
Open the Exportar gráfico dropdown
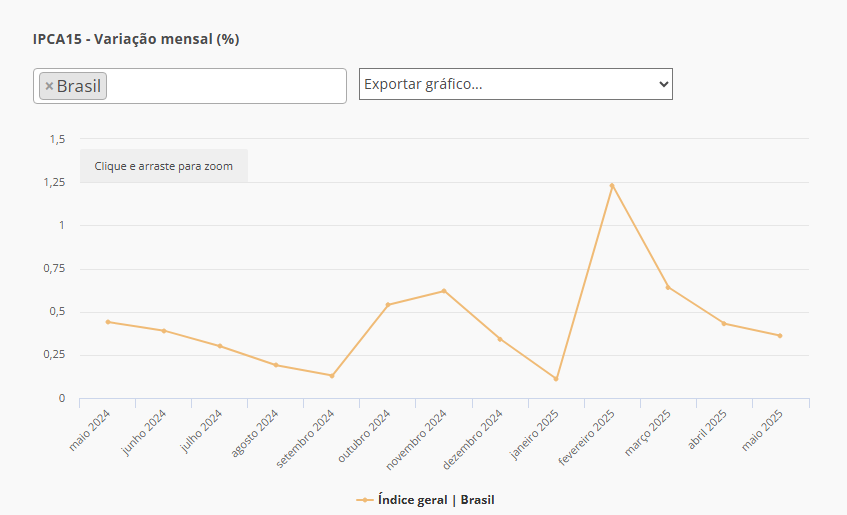tap(515, 84)
